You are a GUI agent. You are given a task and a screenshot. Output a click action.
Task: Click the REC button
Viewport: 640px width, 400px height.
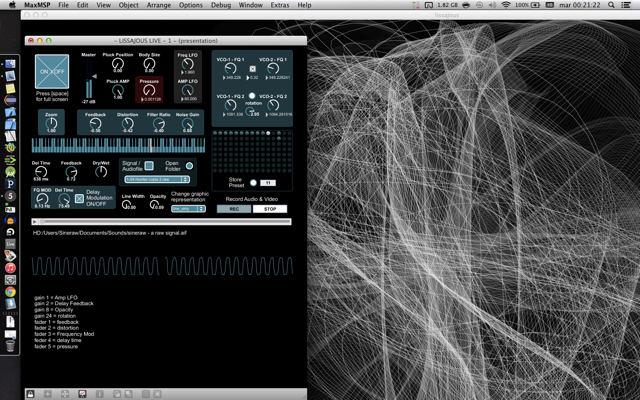coord(234,209)
